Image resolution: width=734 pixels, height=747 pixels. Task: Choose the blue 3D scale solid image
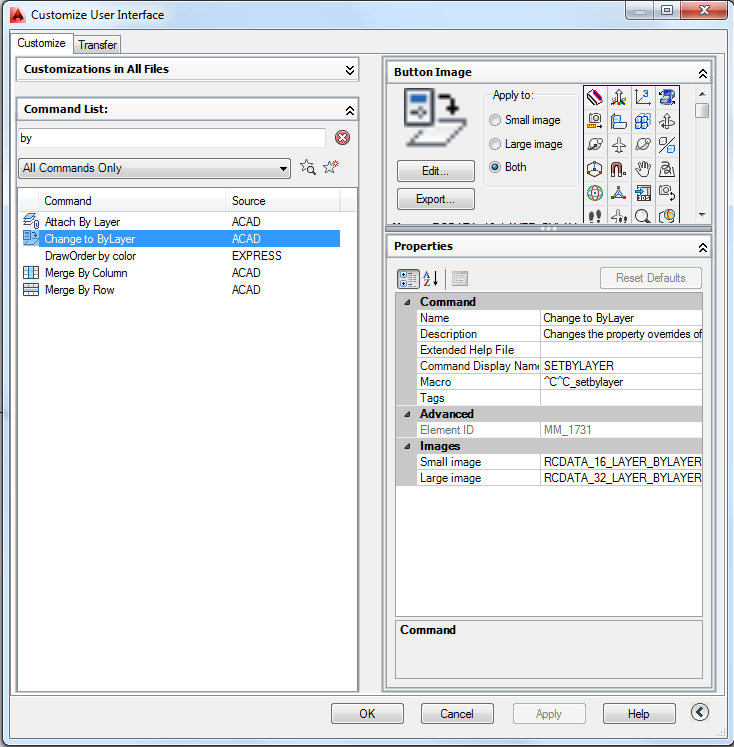pos(667,98)
